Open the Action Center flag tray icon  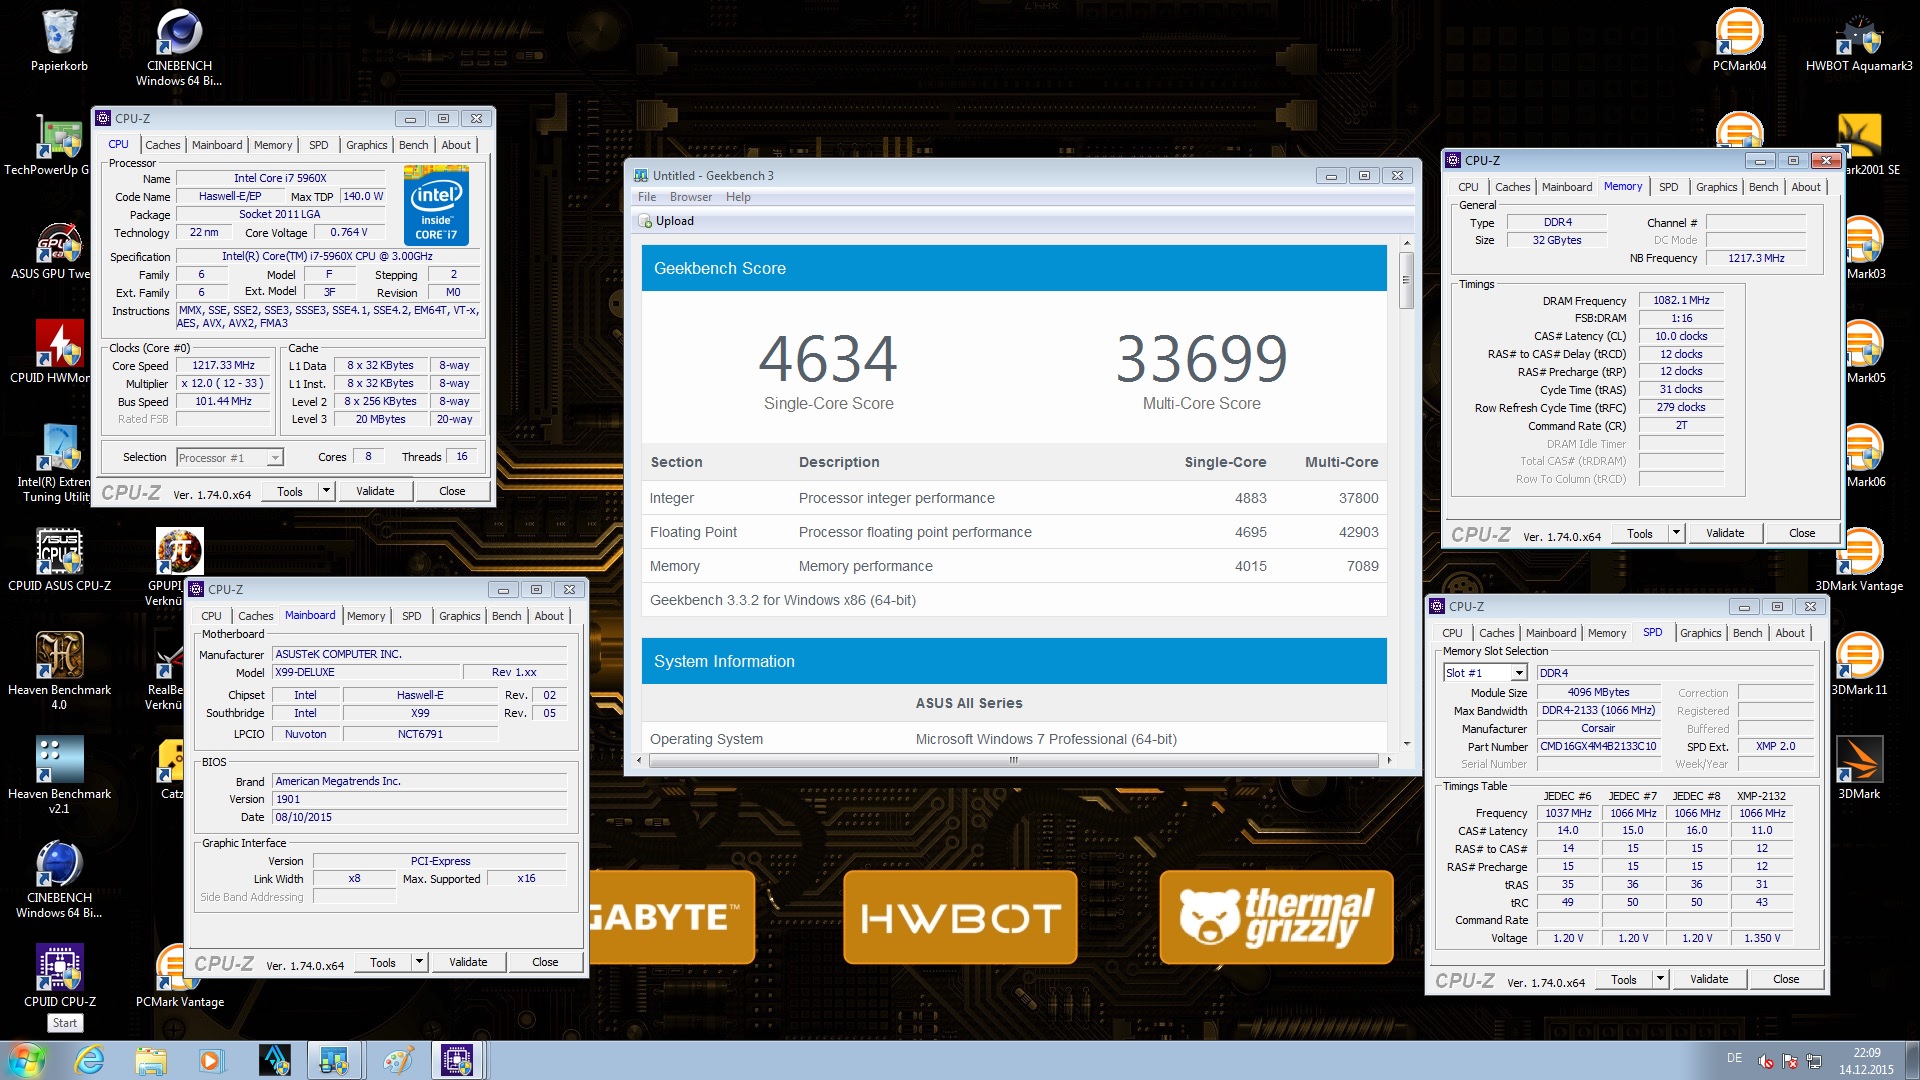[1790, 1061]
